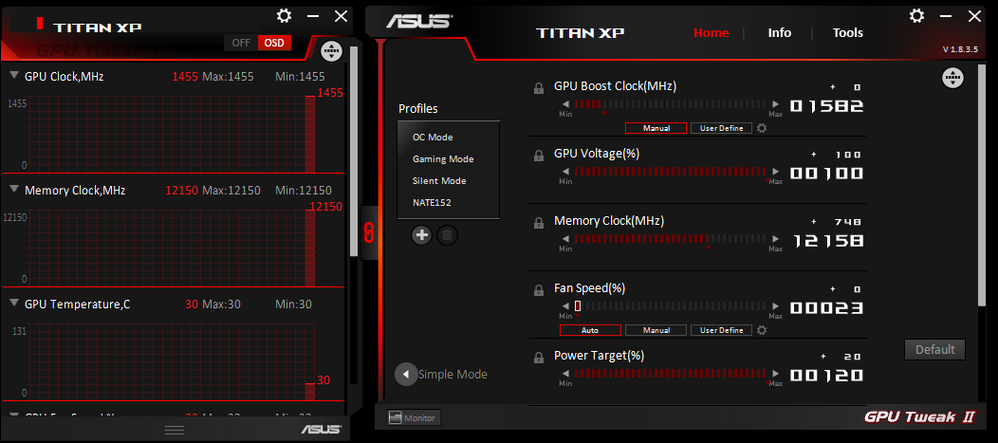Image resolution: width=998 pixels, height=443 pixels.
Task: Select User Define for GPU Boost Clock
Action: point(721,128)
